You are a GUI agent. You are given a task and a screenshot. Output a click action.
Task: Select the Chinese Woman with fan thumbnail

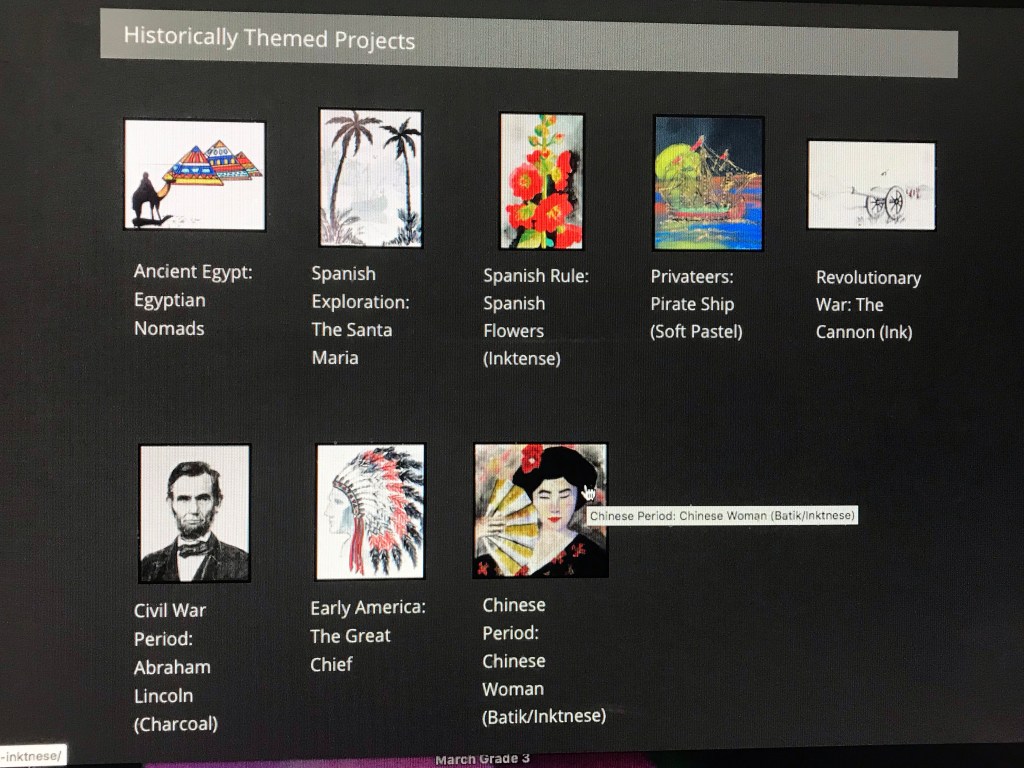click(x=540, y=511)
